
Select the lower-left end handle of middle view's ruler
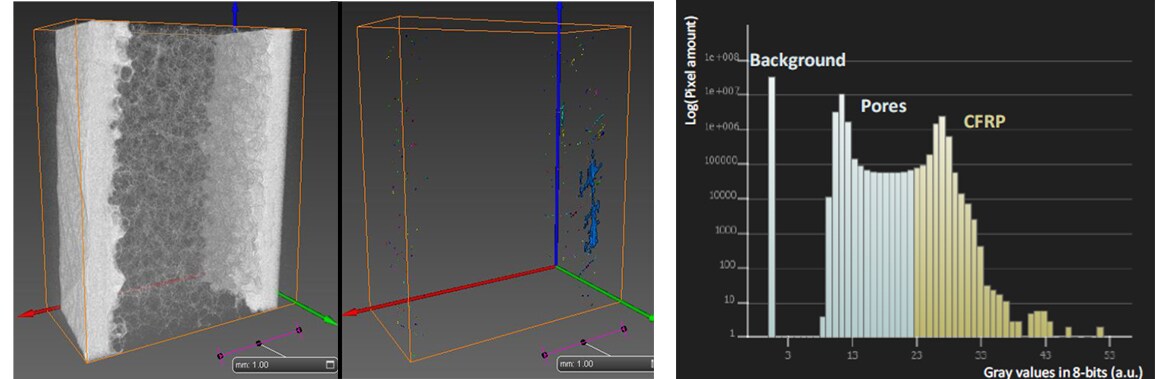click(x=544, y=355)
